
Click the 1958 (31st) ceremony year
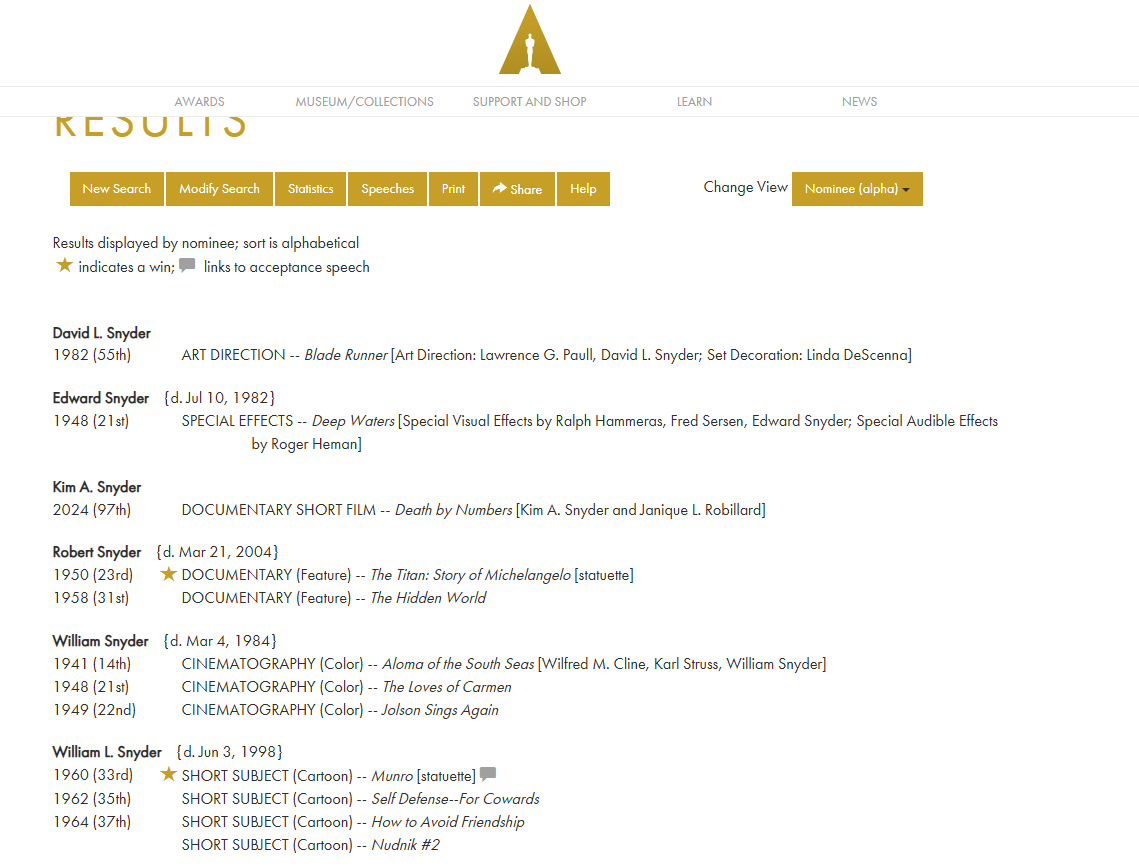pos(91,598)
